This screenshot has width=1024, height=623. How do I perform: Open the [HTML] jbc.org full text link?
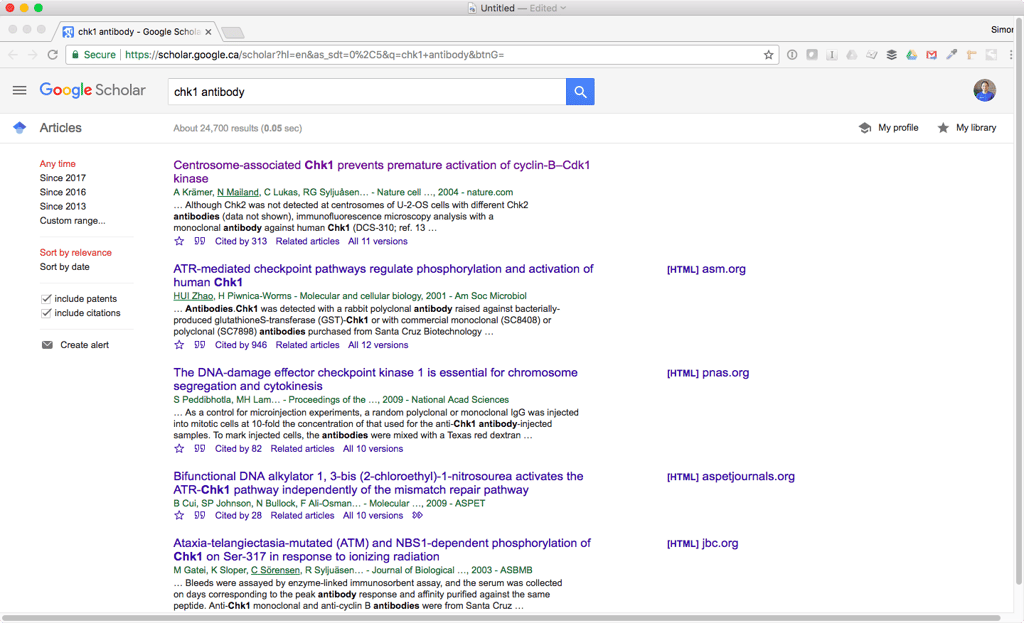(x=703, y=543)
